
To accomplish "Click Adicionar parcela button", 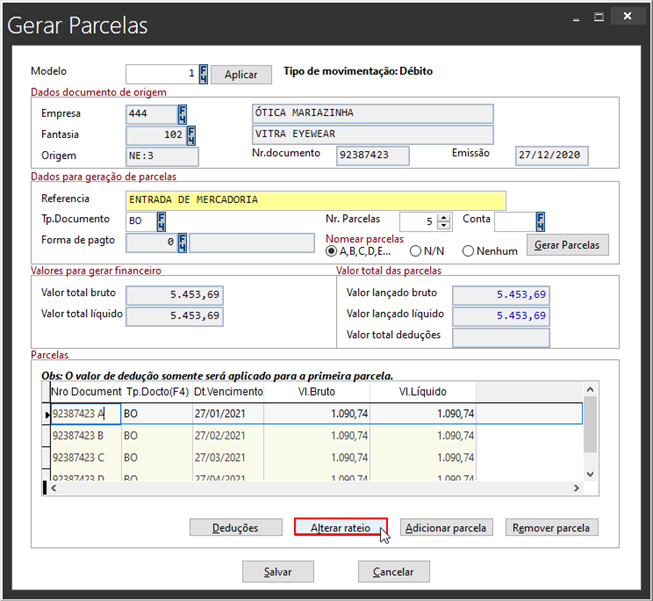I will tap(446, 527).
